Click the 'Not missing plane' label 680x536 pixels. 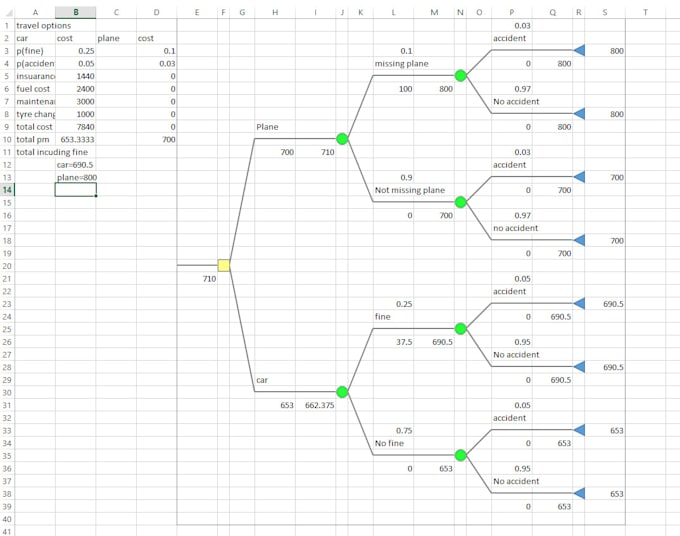[x=410, y=190]
